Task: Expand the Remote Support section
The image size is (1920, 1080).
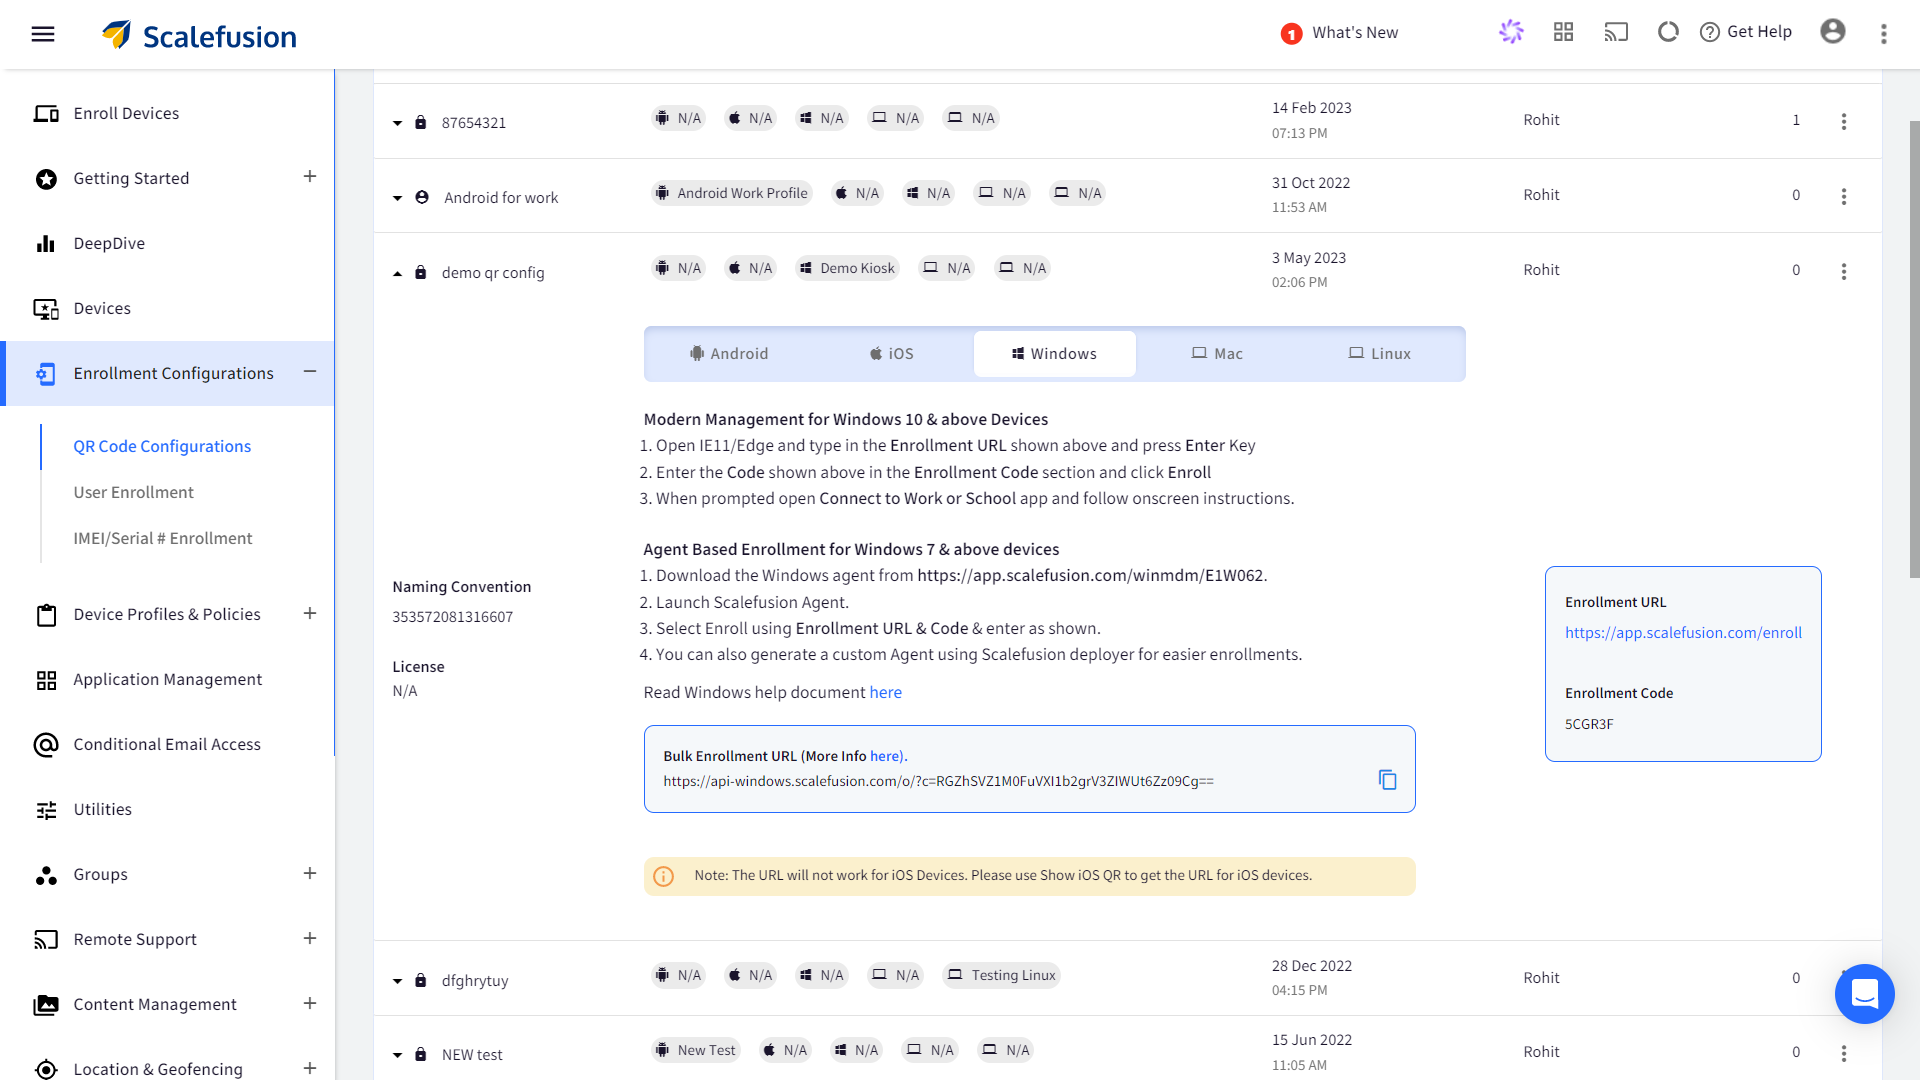Action: pos(310,938)
